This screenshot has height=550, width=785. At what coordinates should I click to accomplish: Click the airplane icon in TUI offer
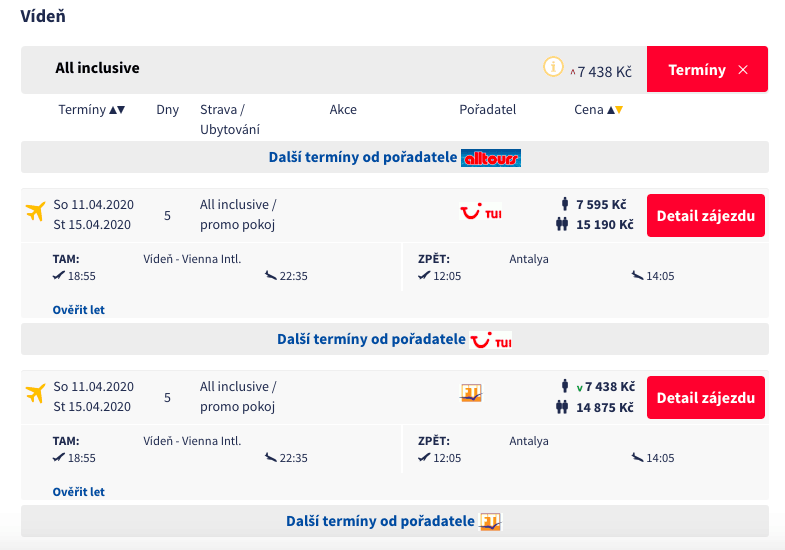coord(36,212)
